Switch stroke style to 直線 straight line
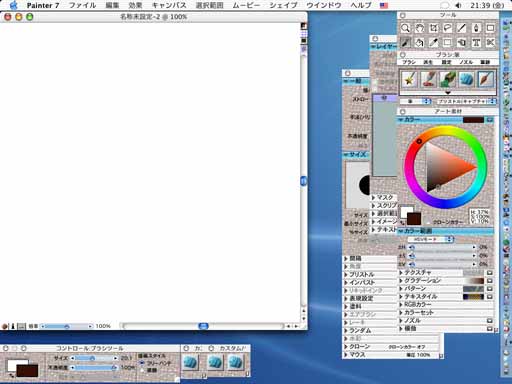This screenshot has height=384, width=512. click(142, 370)
